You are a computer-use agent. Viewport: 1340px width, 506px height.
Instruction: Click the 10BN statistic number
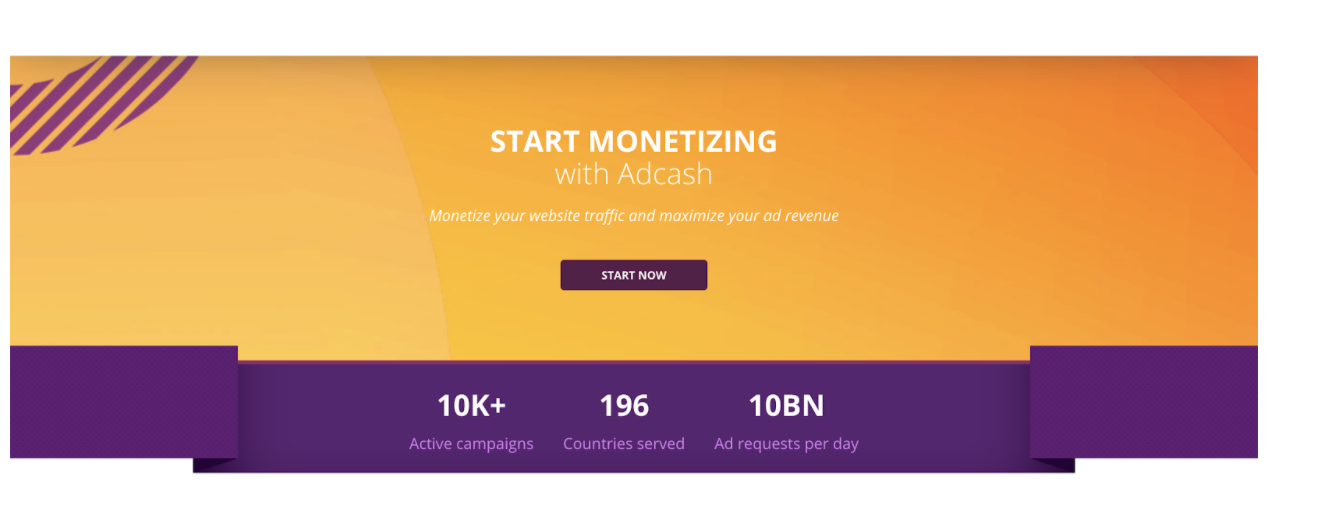pyautogui.click(x=786, y=405)
